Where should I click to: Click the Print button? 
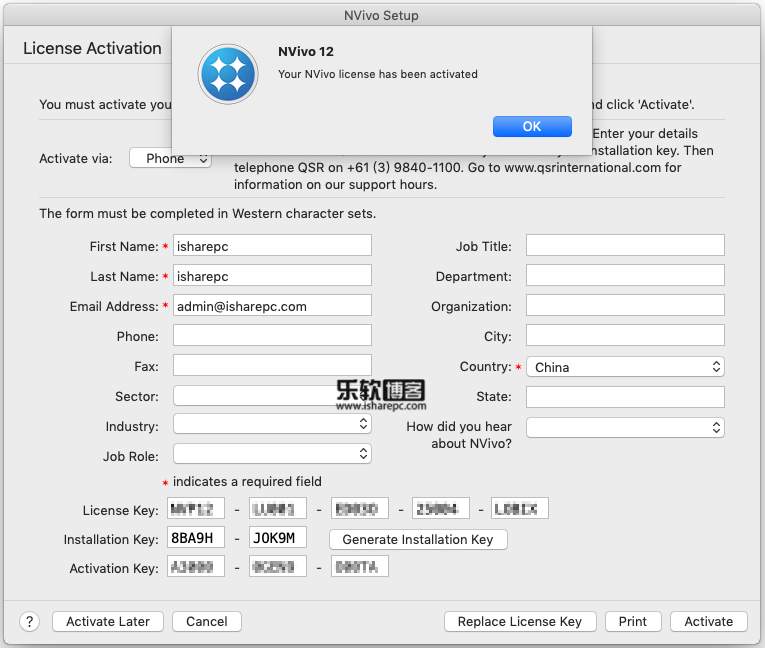coord(633,622)
